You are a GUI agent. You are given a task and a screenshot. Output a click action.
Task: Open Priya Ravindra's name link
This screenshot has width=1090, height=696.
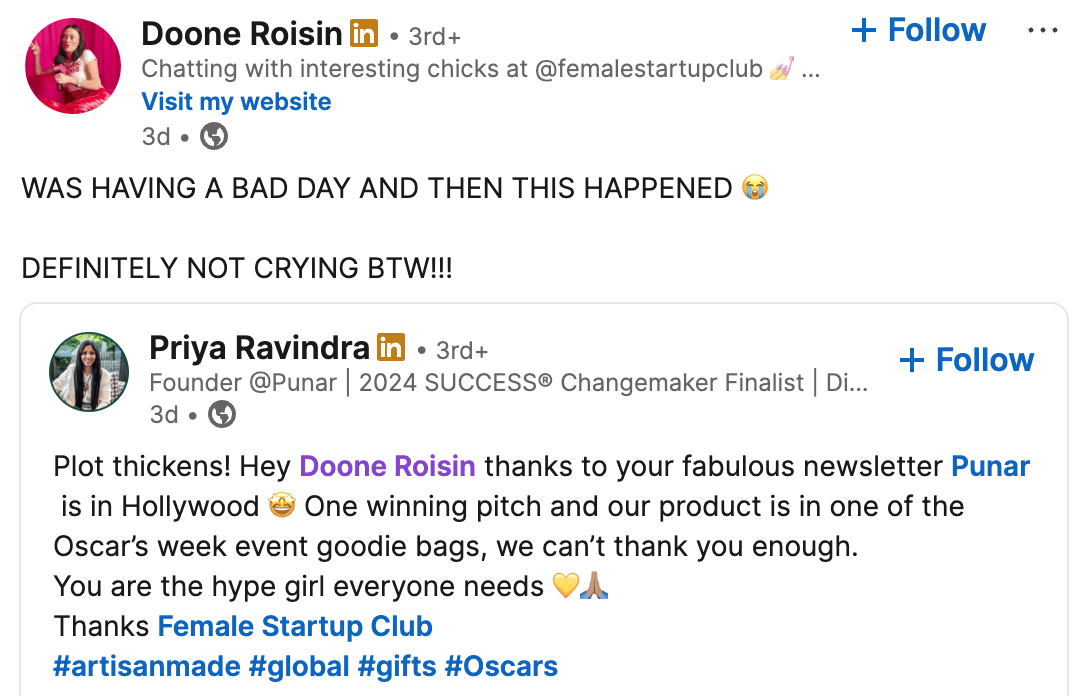[259, 348]
